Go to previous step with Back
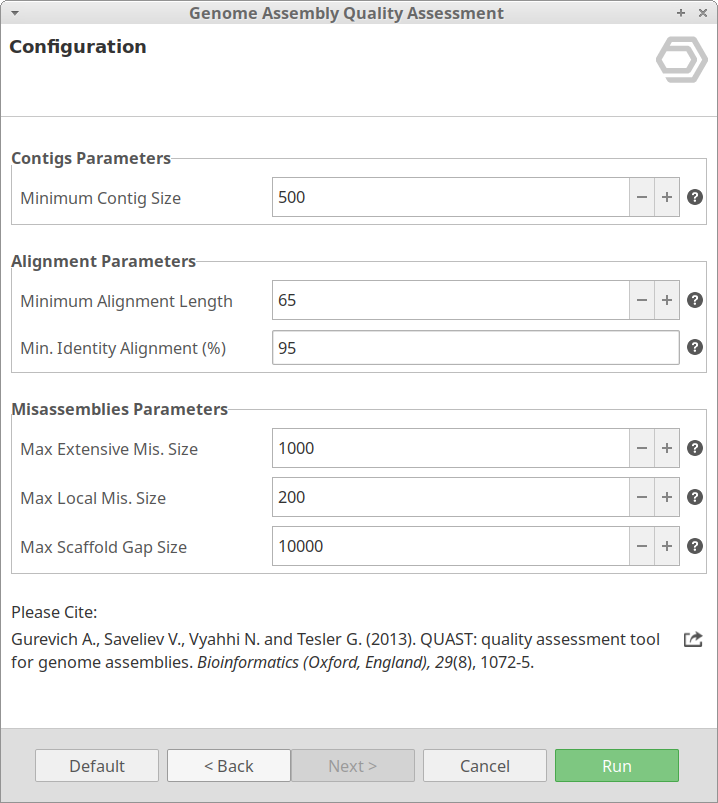The image size is (718, 803). 229,766
